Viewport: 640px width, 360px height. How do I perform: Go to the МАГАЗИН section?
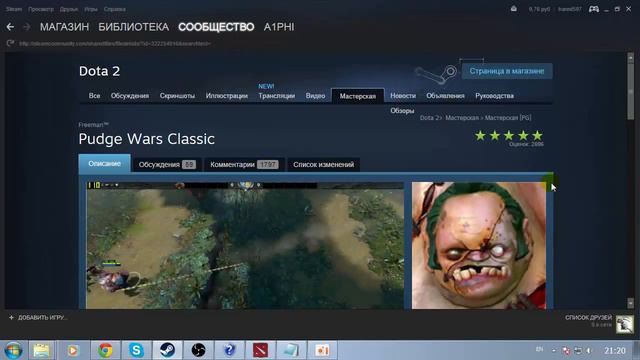[x=64, y=27]
